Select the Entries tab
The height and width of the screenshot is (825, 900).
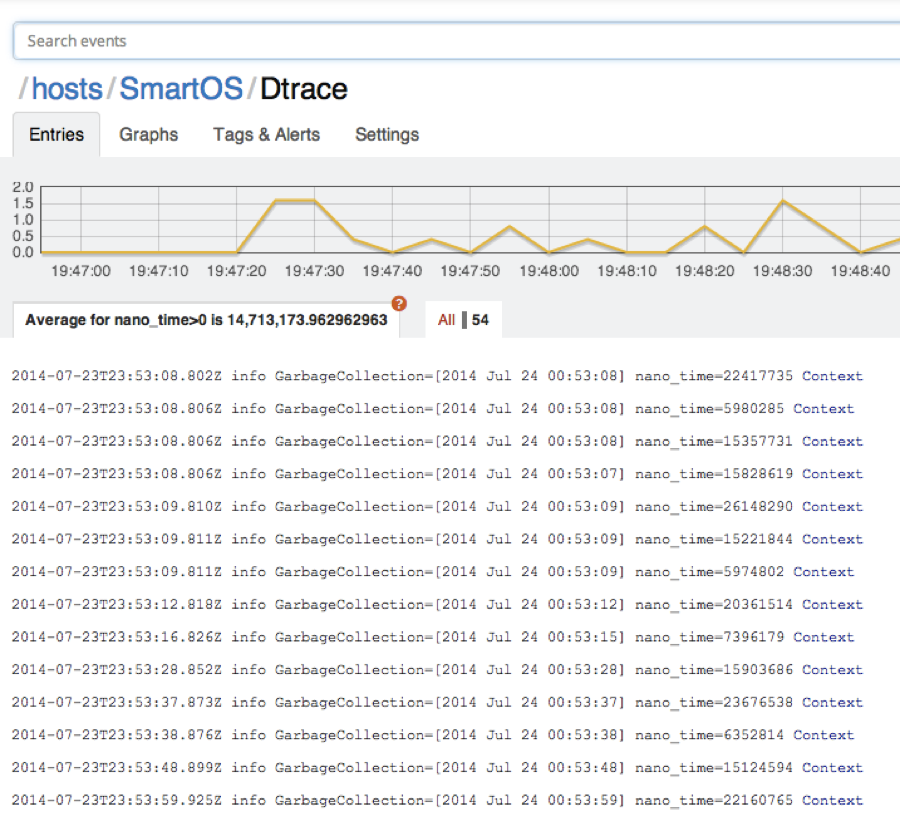(56, 134)
